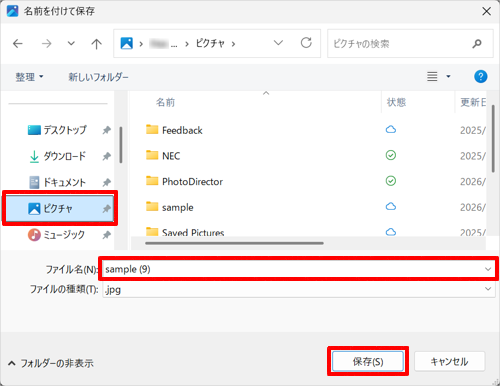
Task: Click the pin icon beside ドキュメント
Action: coord(106,182)
